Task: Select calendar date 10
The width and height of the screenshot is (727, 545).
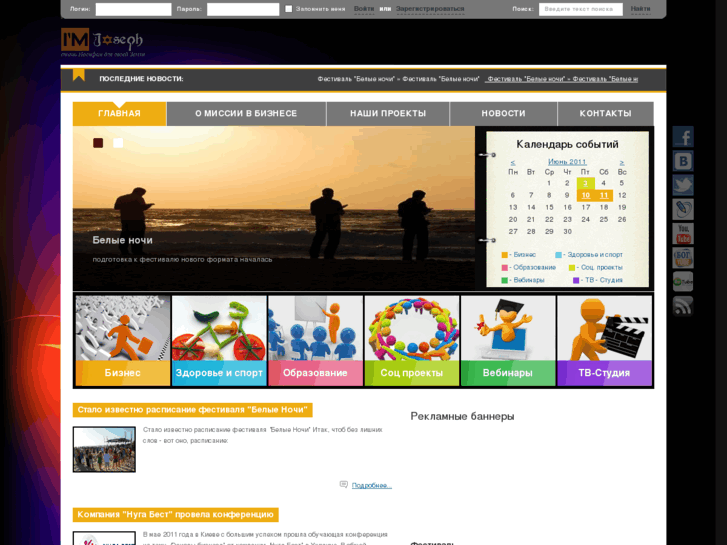Action: coord(586,195)
